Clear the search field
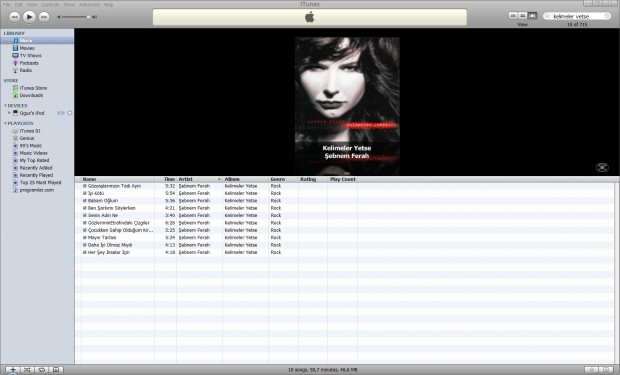 click(607, 16)
